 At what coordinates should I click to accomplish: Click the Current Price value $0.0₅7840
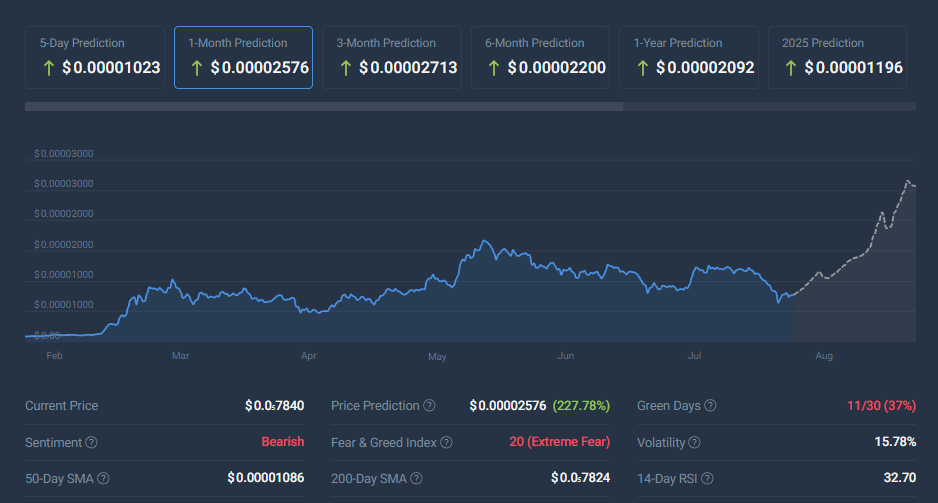pos(275,406)
